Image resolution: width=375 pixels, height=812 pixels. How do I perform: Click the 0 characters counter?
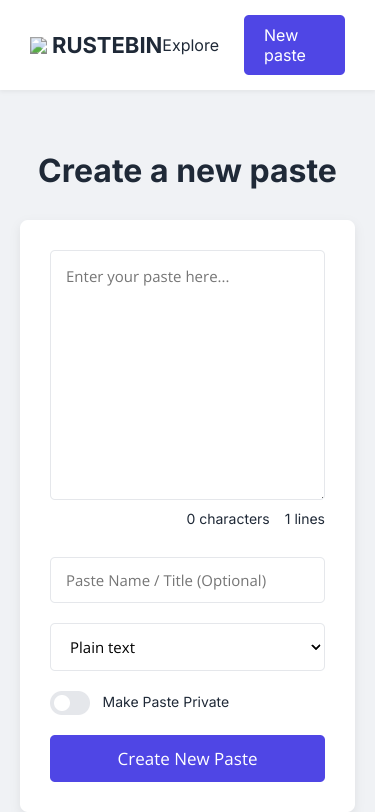228,519
